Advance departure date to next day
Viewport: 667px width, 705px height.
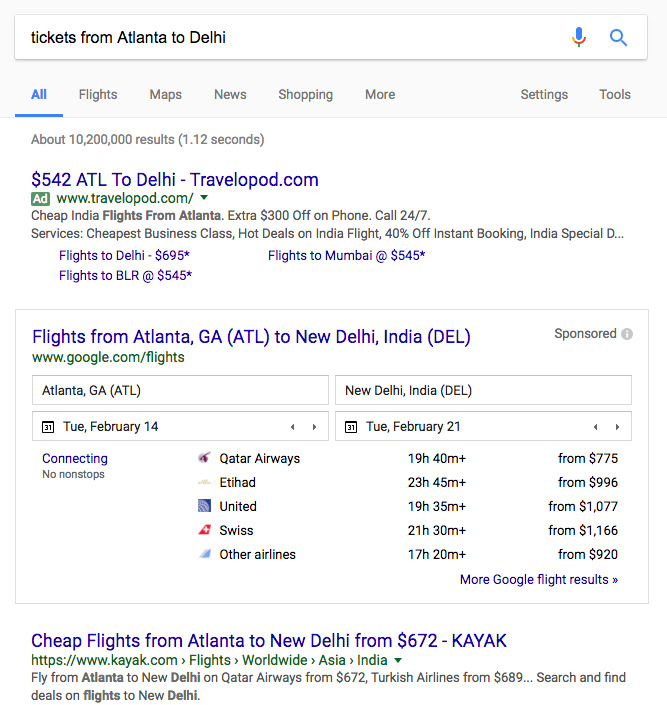(x=314, y=427)
